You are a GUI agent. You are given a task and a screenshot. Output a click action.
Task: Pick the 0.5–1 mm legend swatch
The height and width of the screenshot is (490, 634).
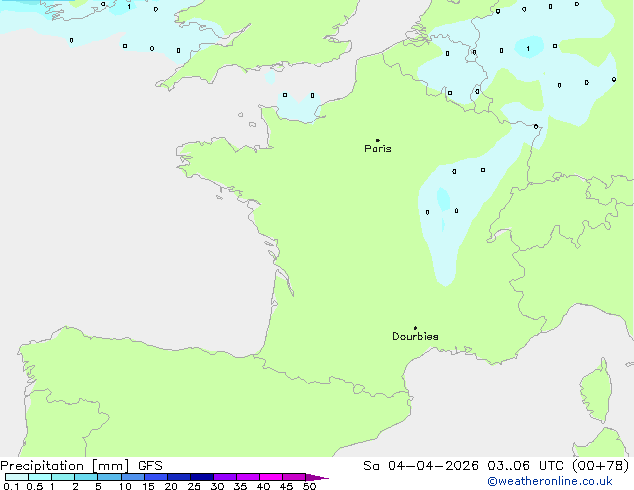(40, 477)
